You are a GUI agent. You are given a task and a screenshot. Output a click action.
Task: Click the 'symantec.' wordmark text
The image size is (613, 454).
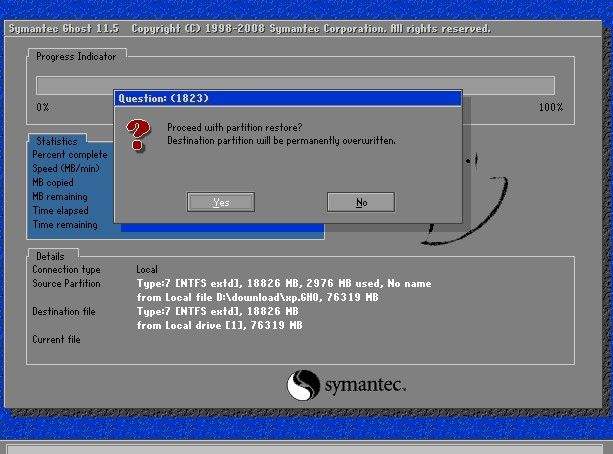366,384
